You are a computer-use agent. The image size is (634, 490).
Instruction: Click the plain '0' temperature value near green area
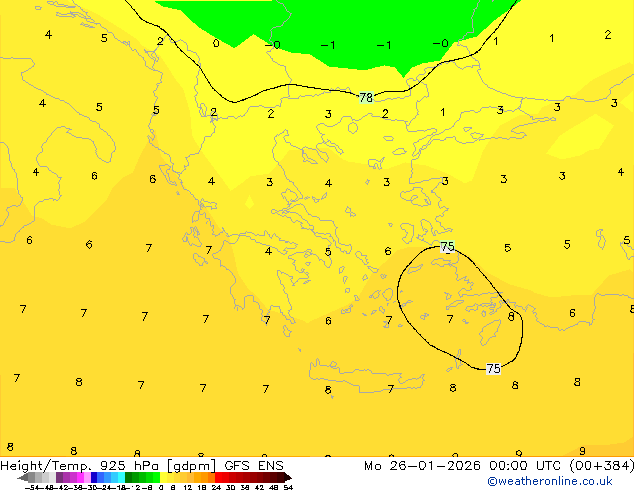click(216, 43)
